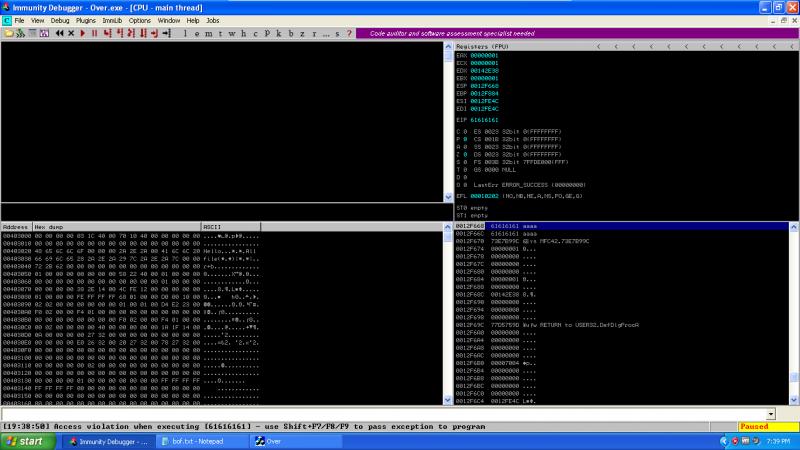
Task: Select stack row with MFC42.73E7B99C
Action: pyautogui.click(x=621, y=241)
